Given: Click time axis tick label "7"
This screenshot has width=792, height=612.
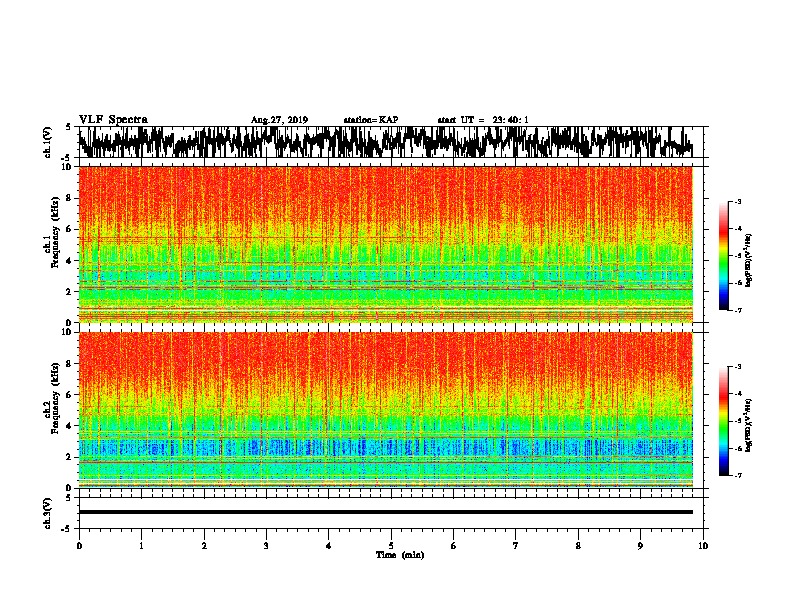Looking at the screenshot, I should point(516,546).
